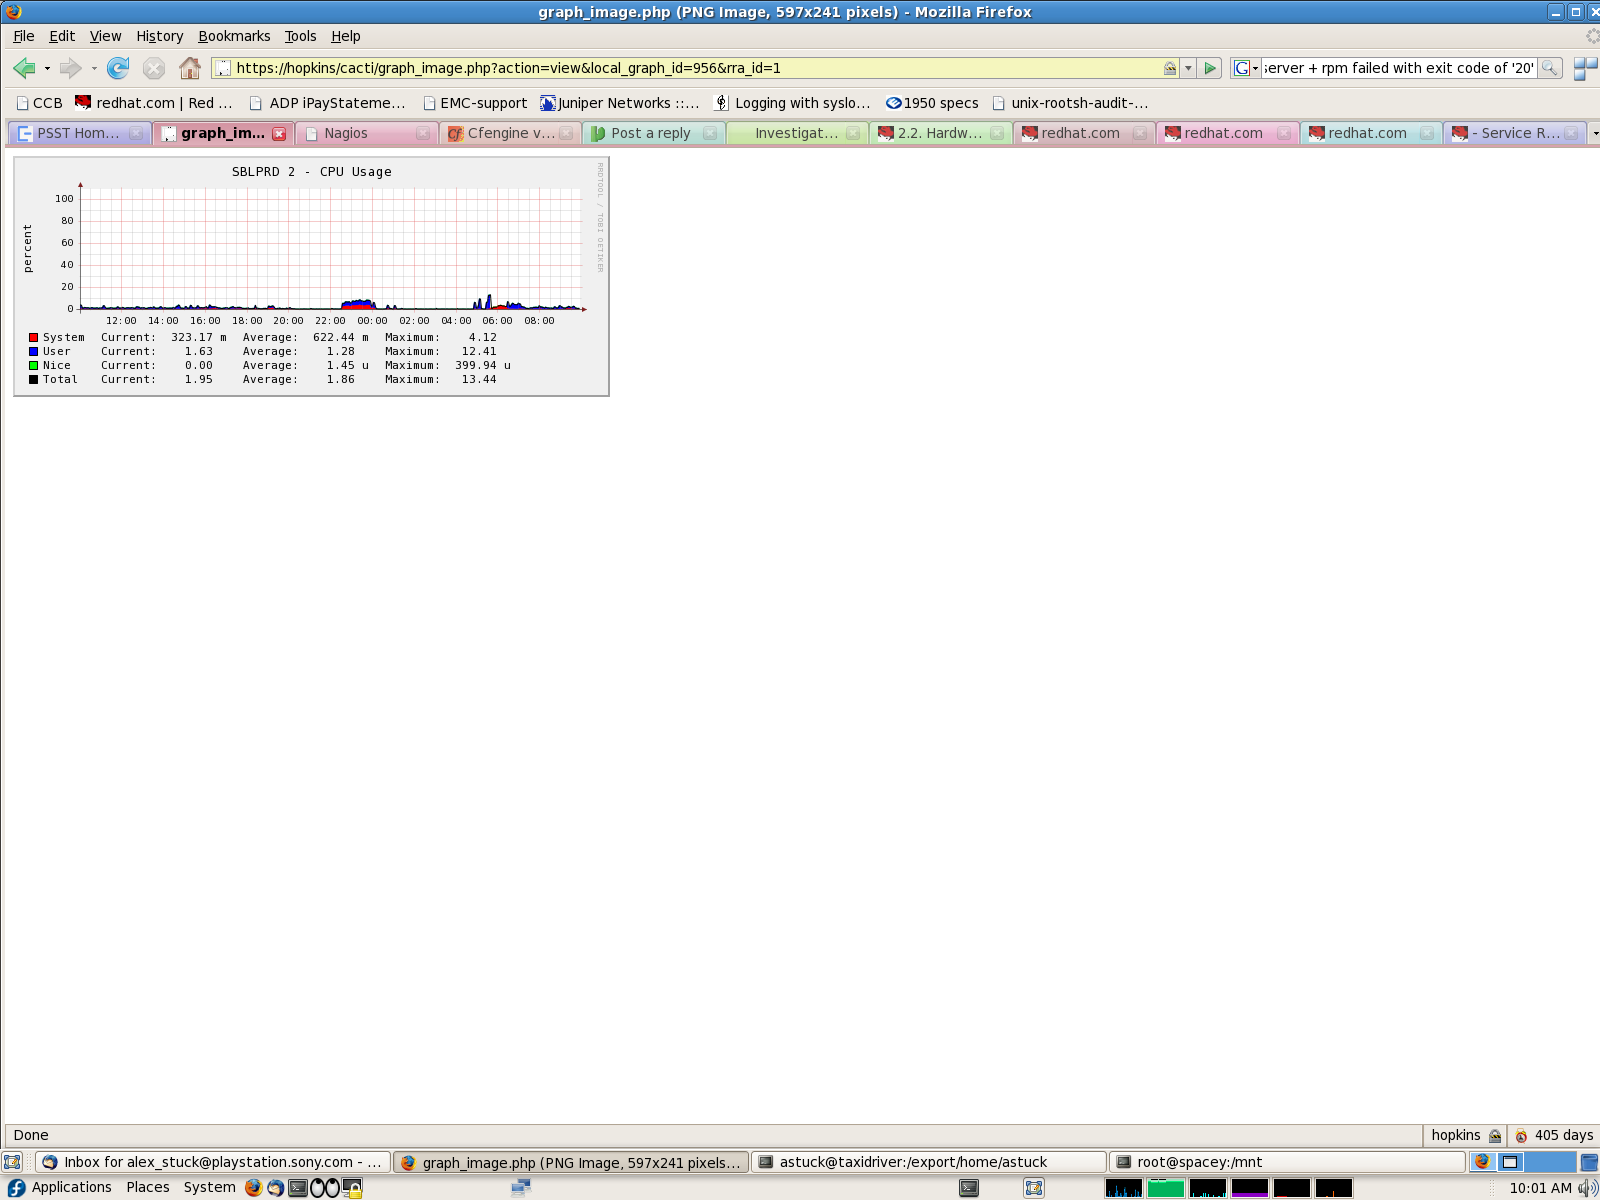Open the Places menu
This screenshot has height=1200, width=1600.
coord(148,1188)
